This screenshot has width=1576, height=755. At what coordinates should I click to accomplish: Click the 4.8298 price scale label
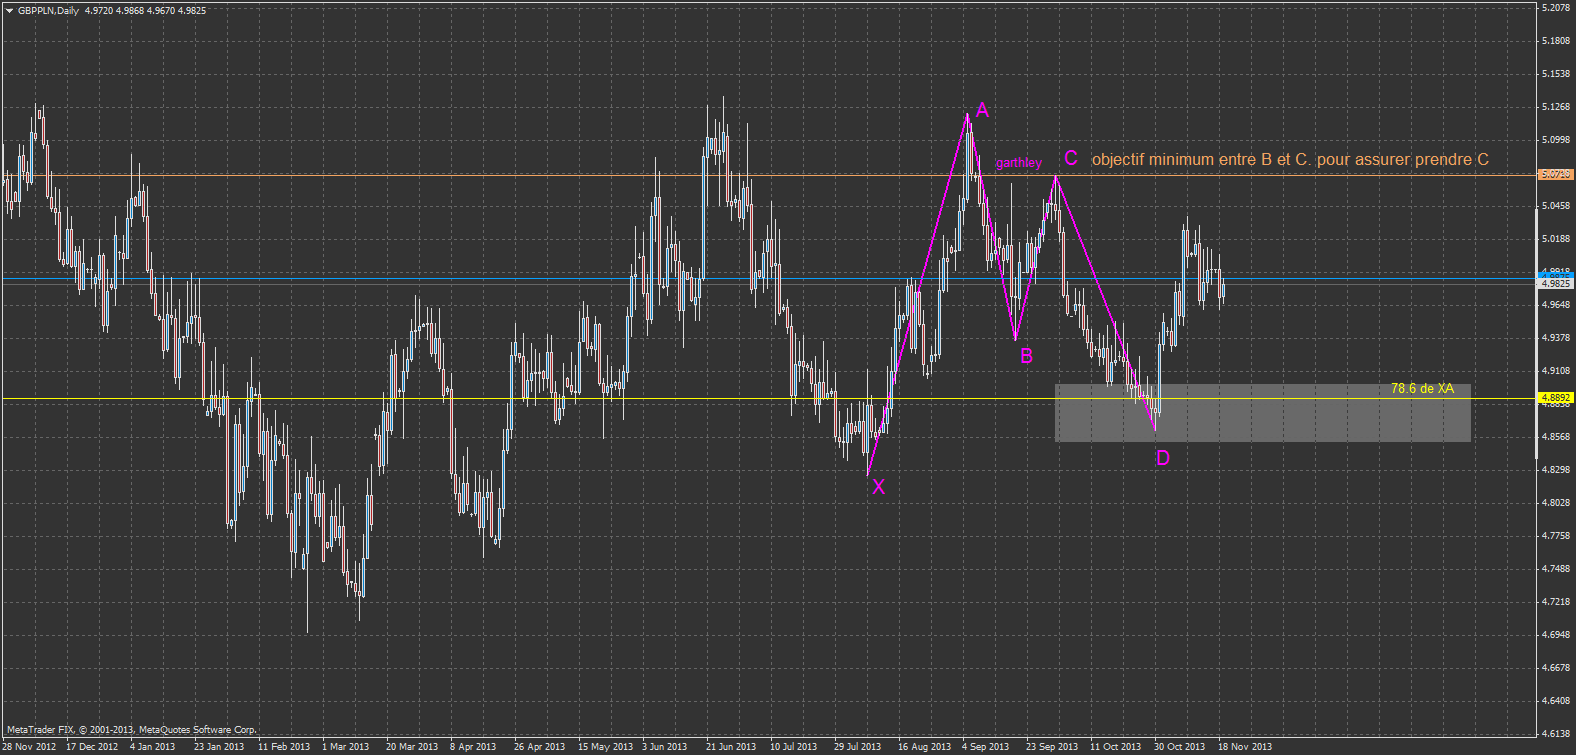click(x=1555, y=470)
